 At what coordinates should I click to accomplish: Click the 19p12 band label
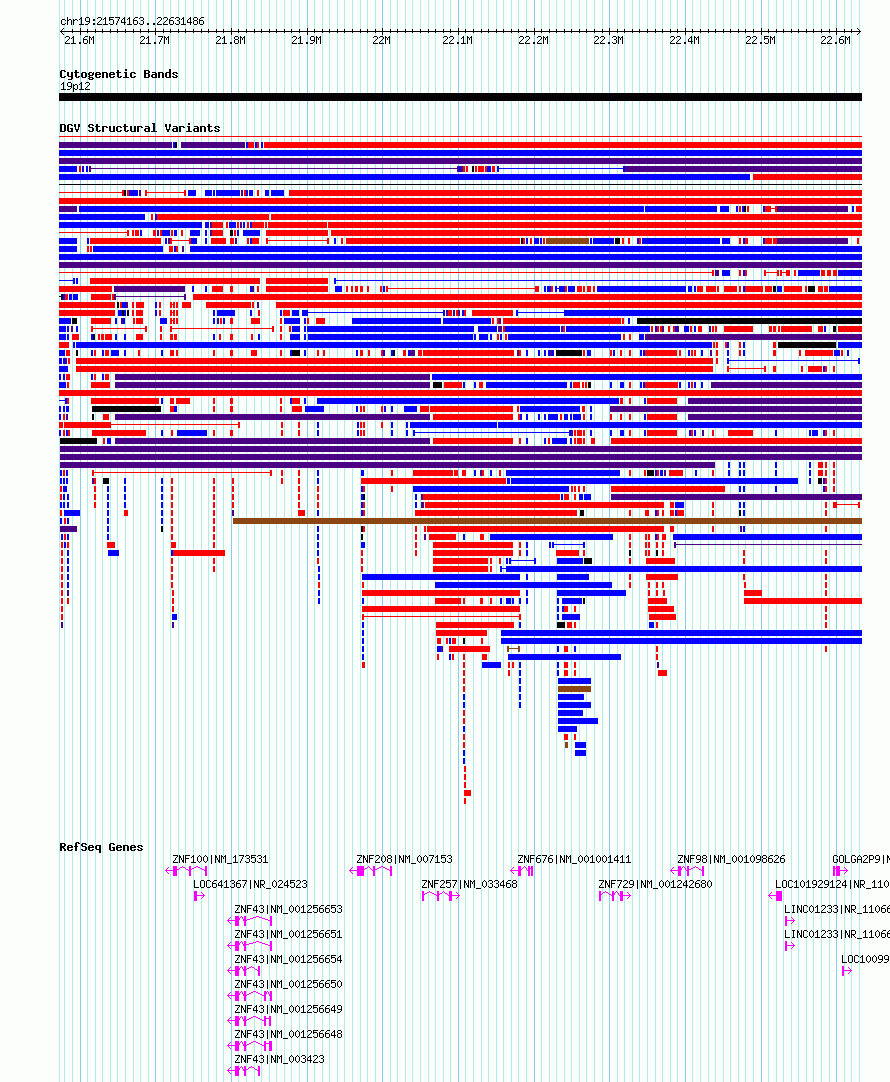click(75, 86)
